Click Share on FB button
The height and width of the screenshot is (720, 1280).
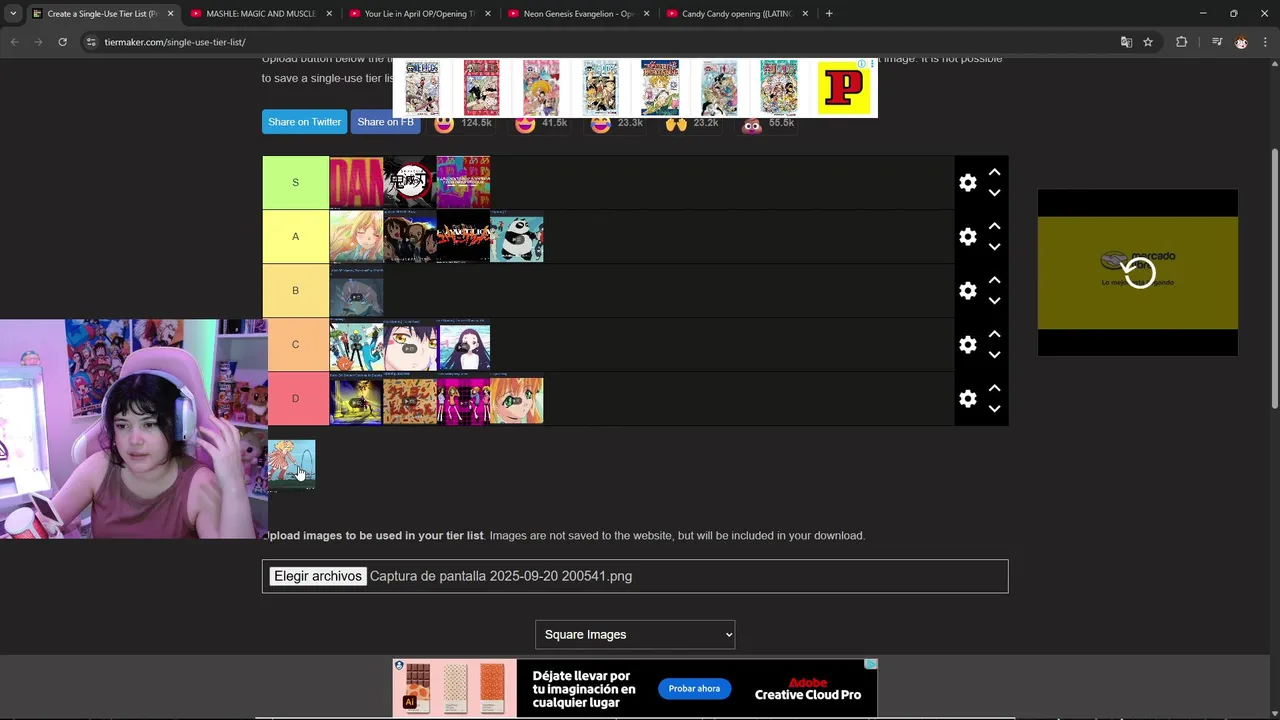(385, 122)
